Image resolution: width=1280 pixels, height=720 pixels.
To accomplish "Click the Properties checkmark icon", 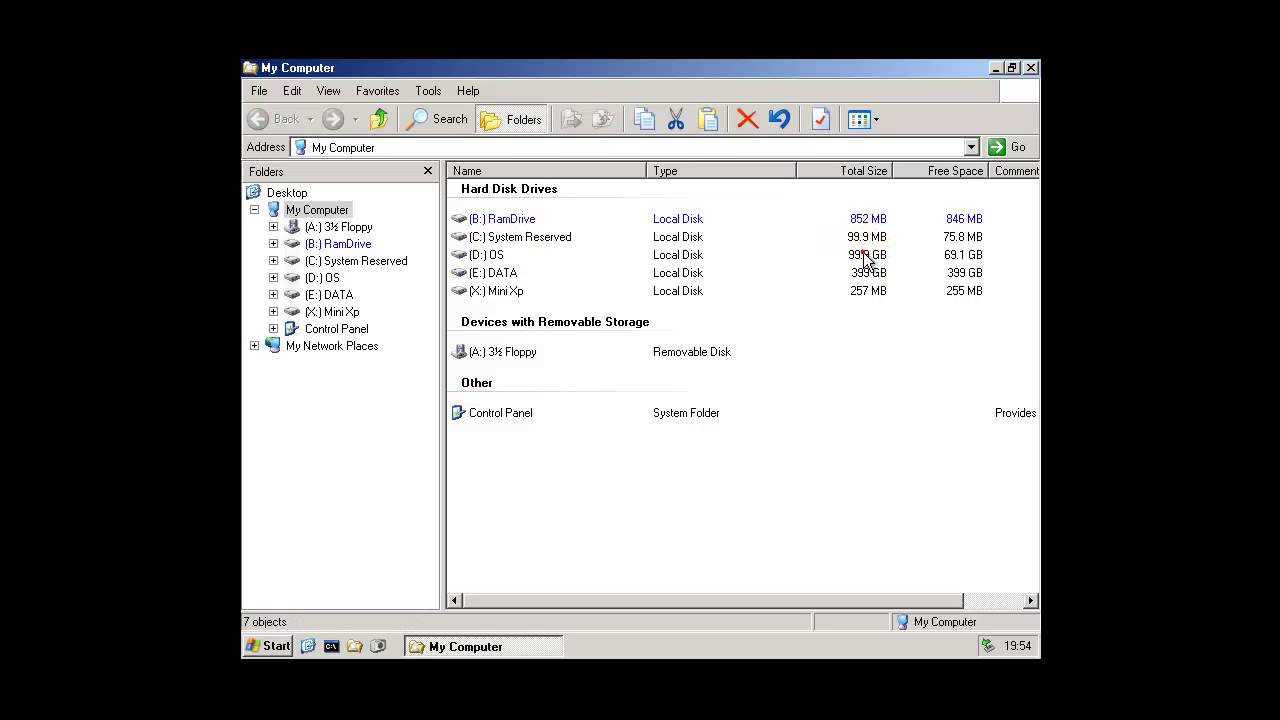I will coord(821,119).
